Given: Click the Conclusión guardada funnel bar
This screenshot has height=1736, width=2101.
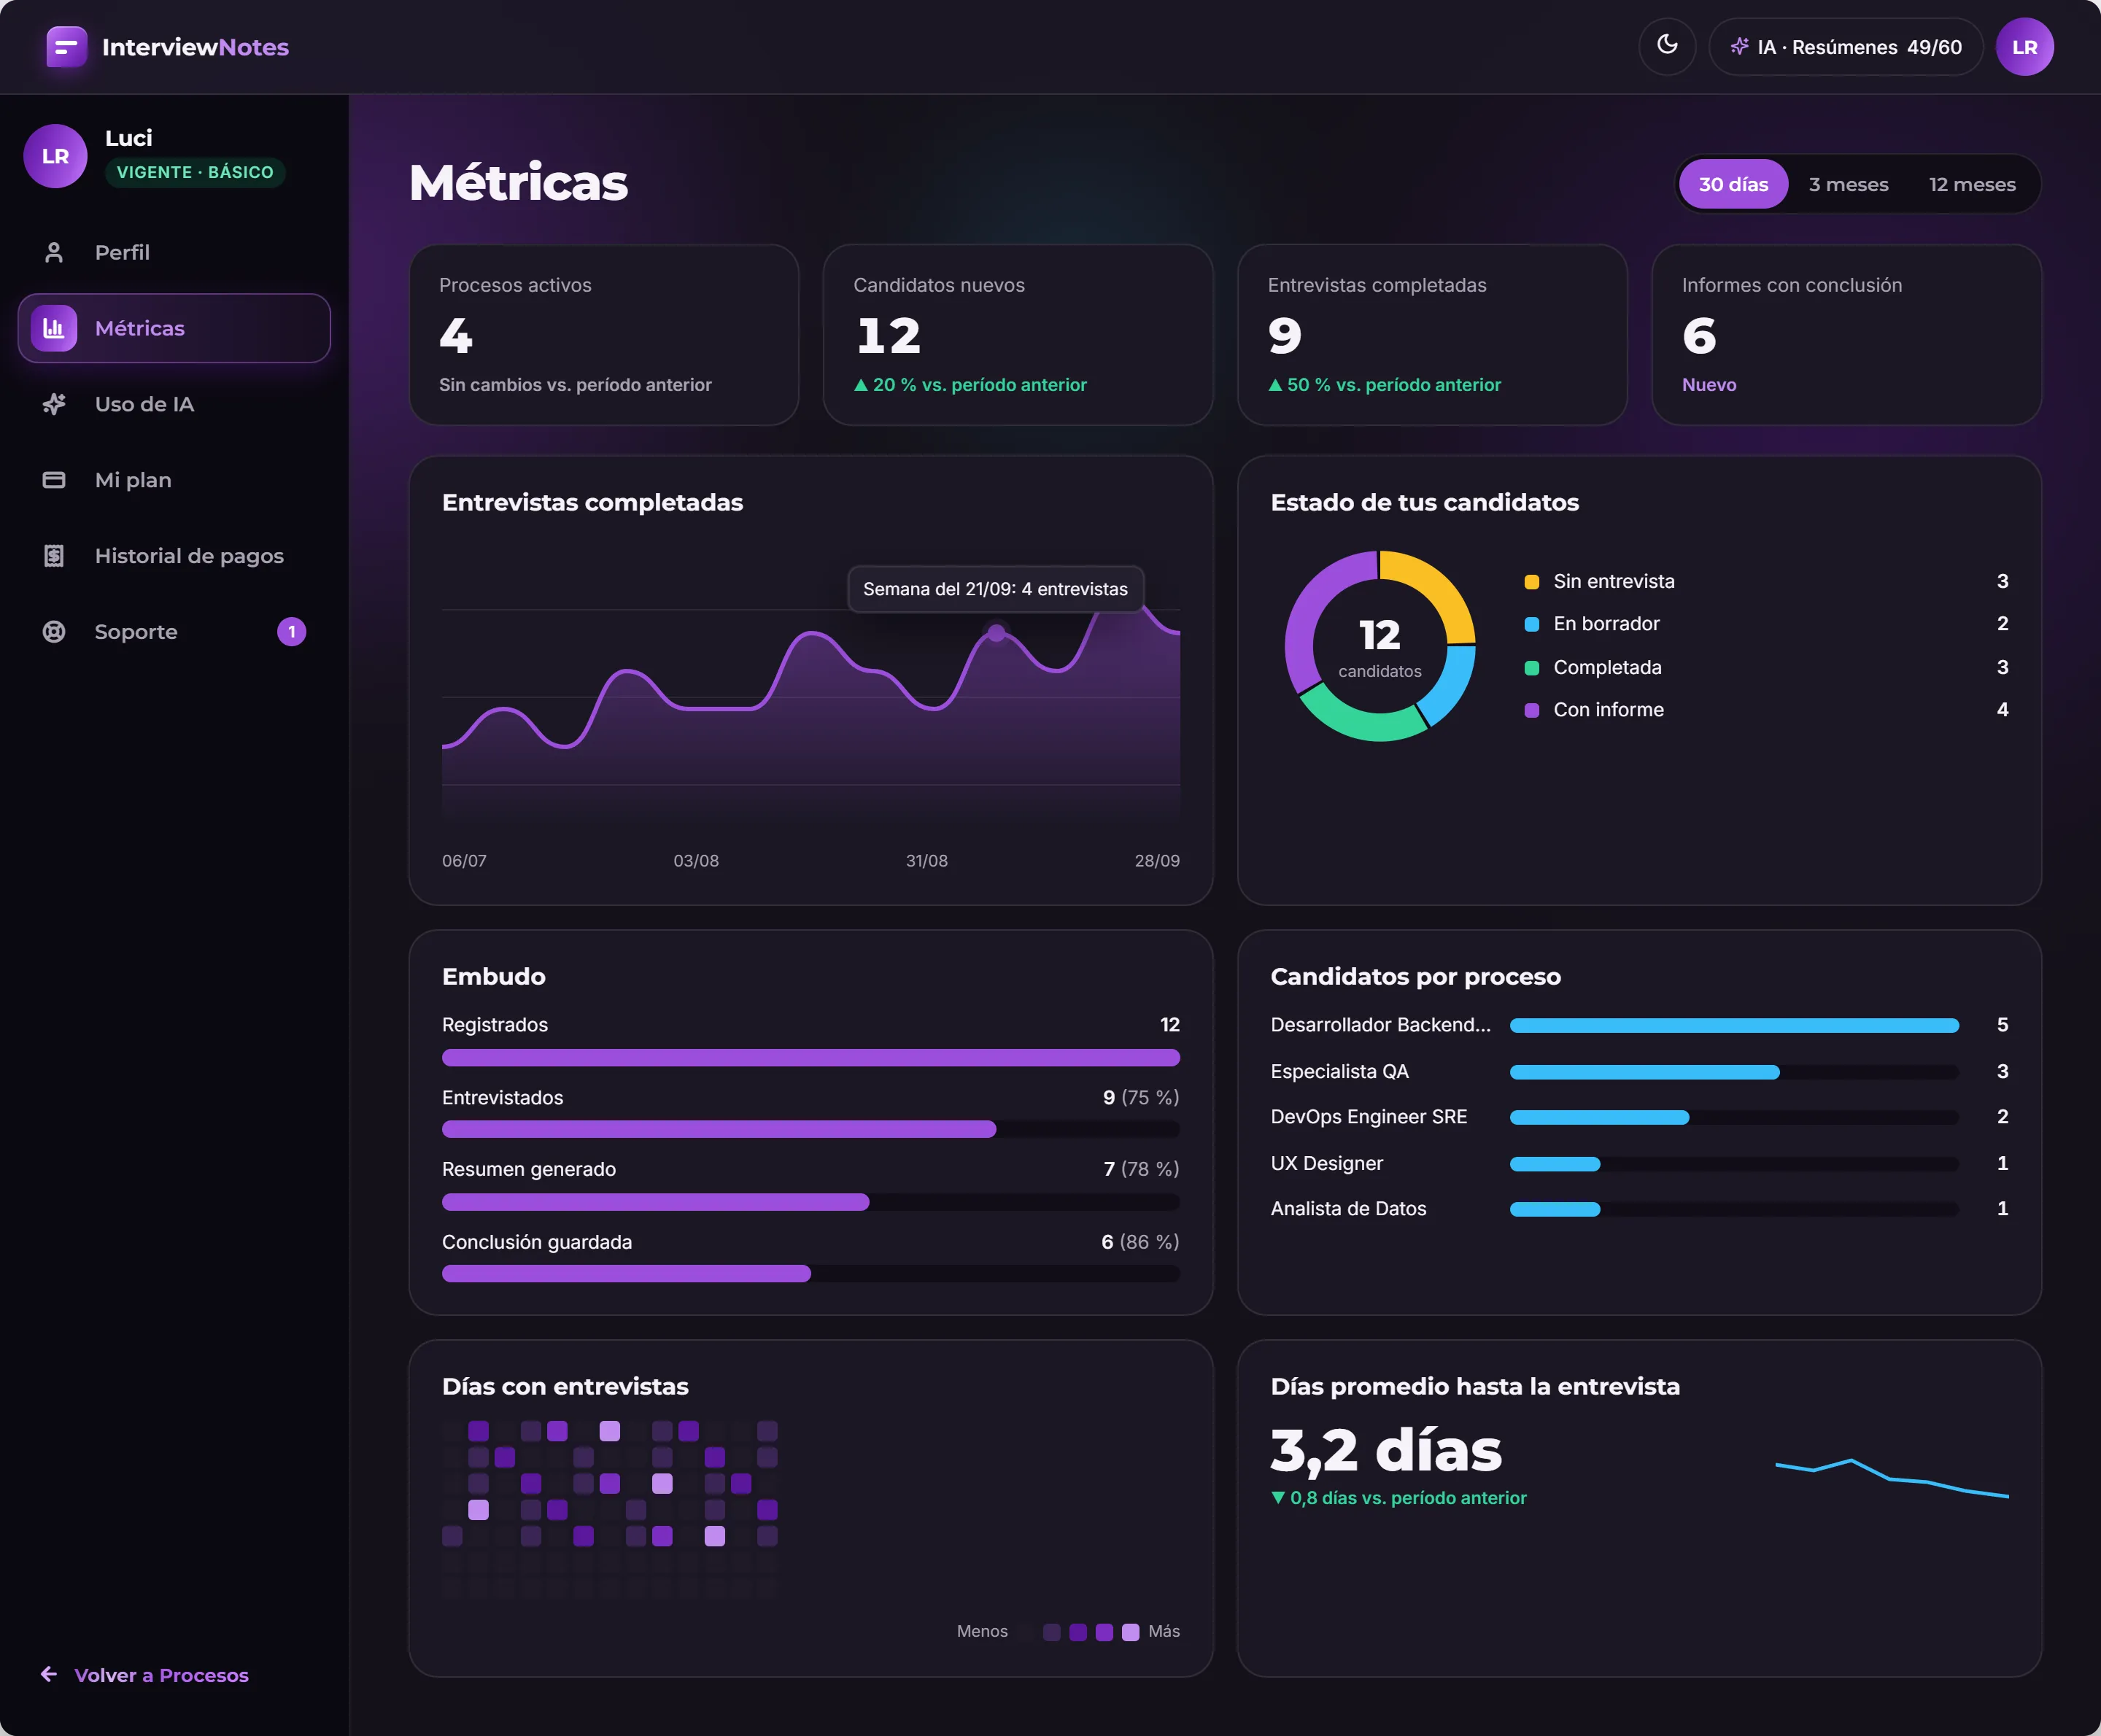Looking at the screenshot, I should click(x=811, y=1273).
